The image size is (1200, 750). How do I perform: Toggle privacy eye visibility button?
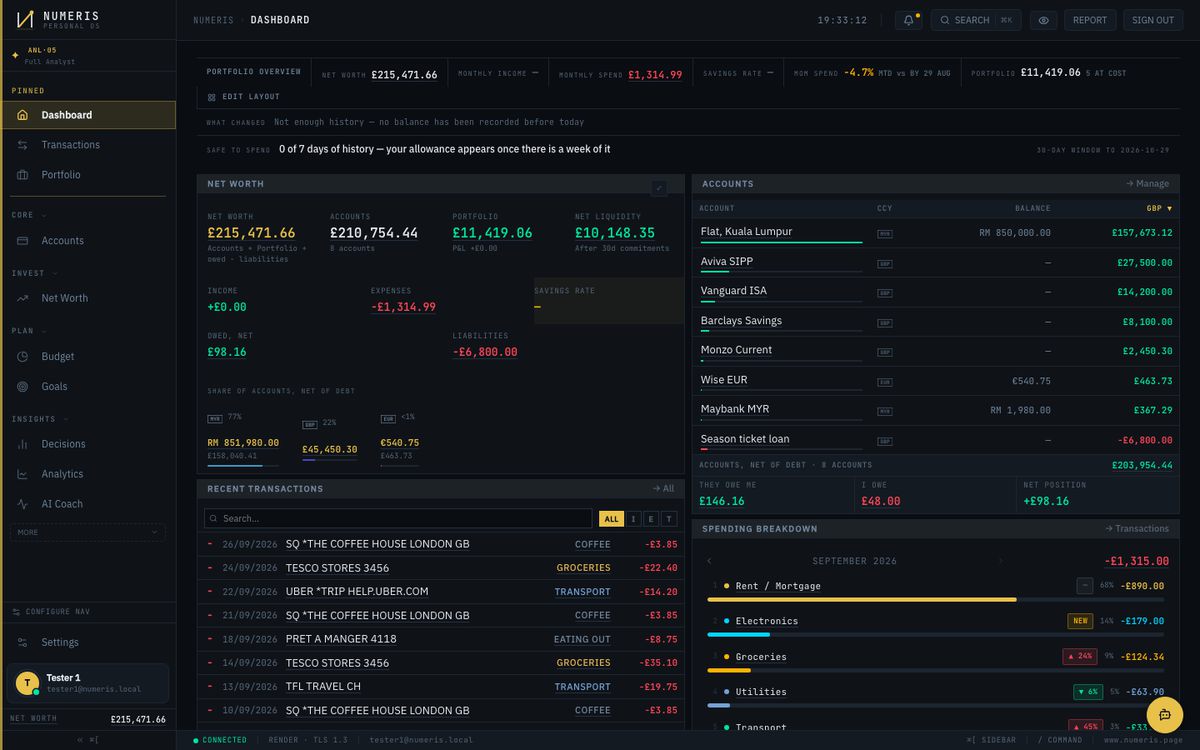pyautogui.click(x=1044, y=20)
